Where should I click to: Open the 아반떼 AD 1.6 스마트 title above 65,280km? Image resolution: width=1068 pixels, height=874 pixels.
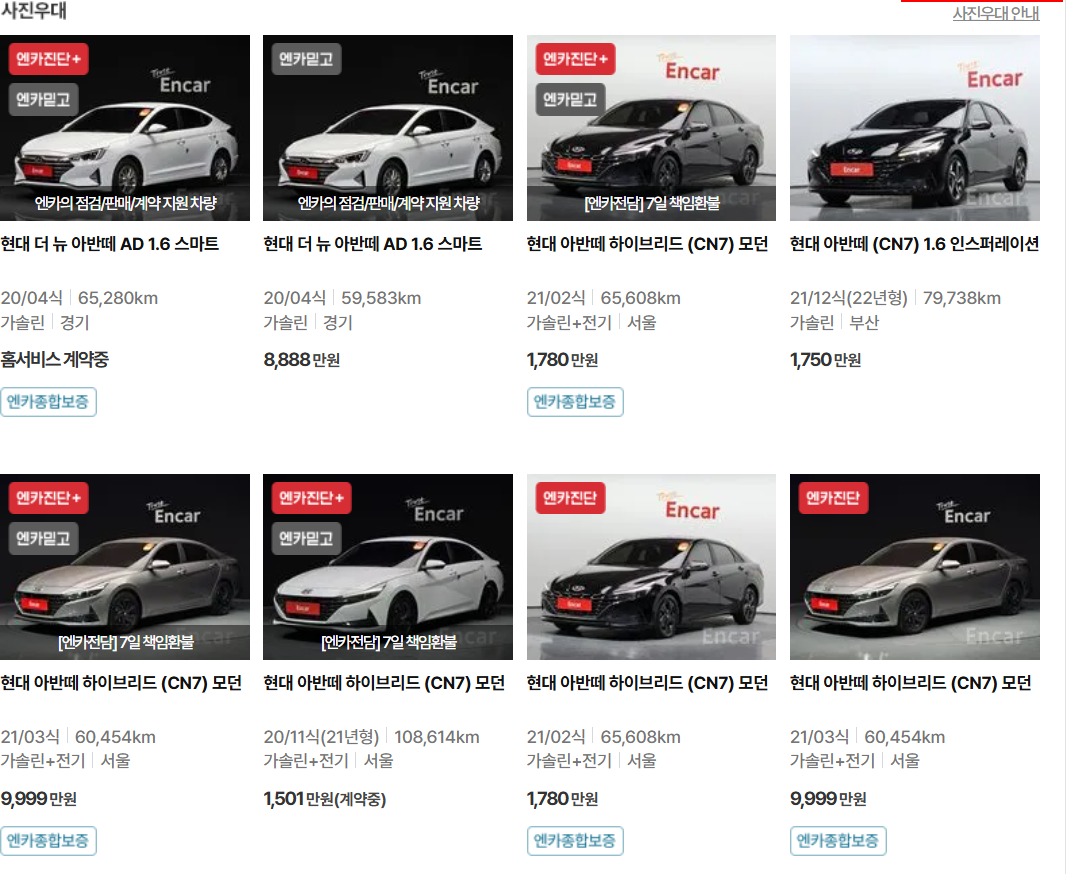[x=110, y=244]
